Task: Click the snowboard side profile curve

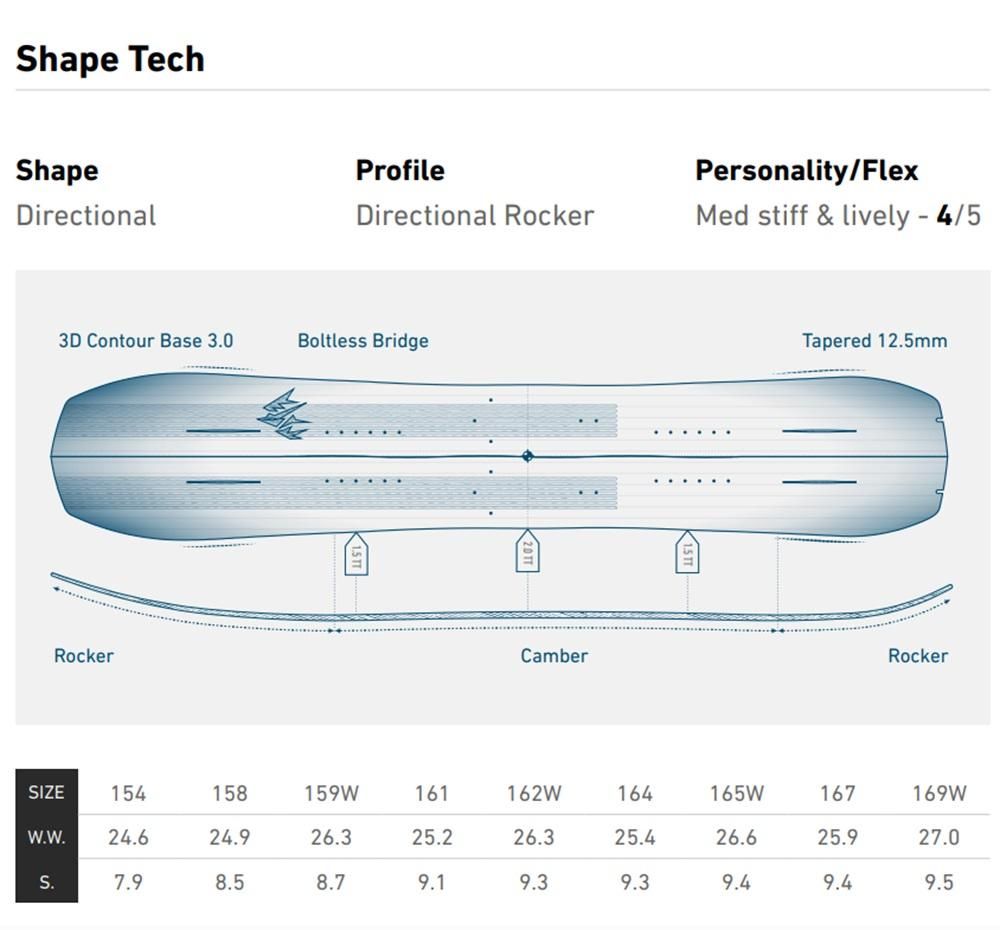Action: click(x=501, y=604)
